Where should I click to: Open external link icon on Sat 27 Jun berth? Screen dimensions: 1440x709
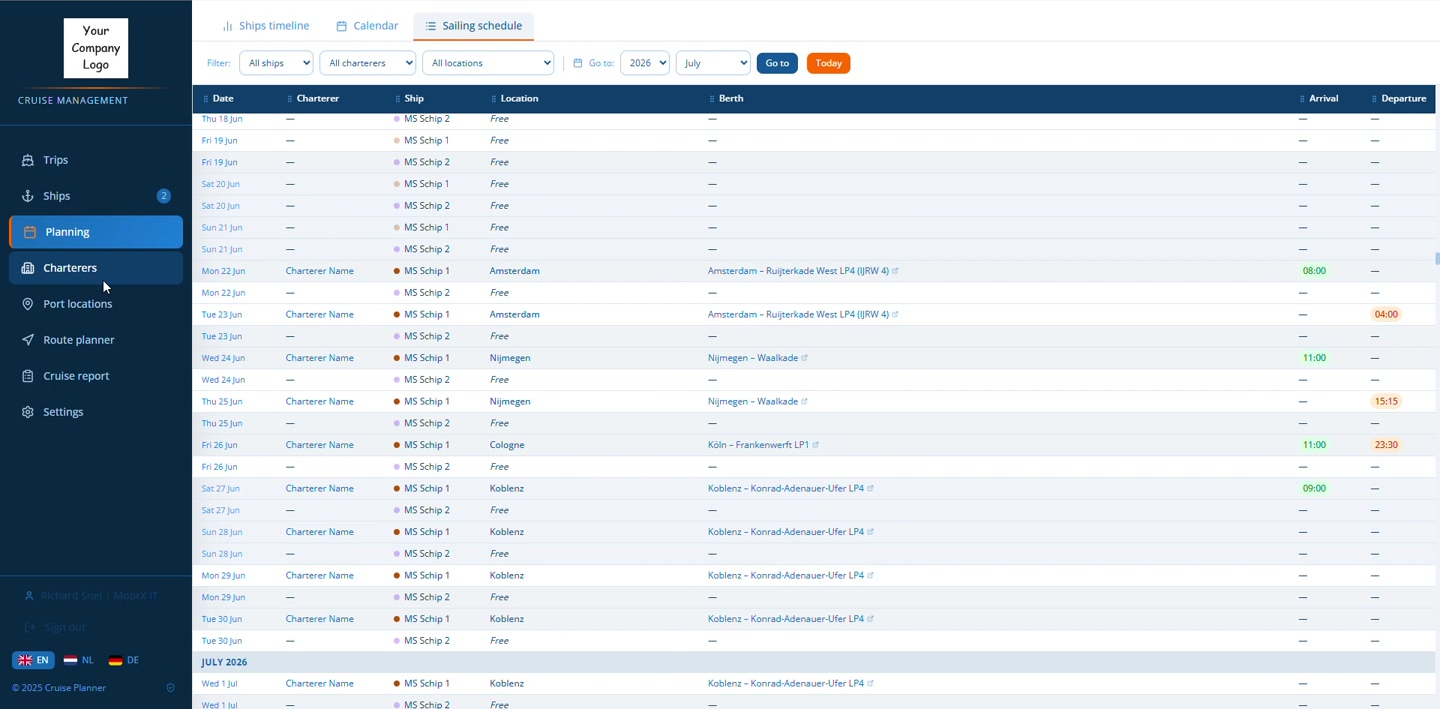tap(871, 489)
